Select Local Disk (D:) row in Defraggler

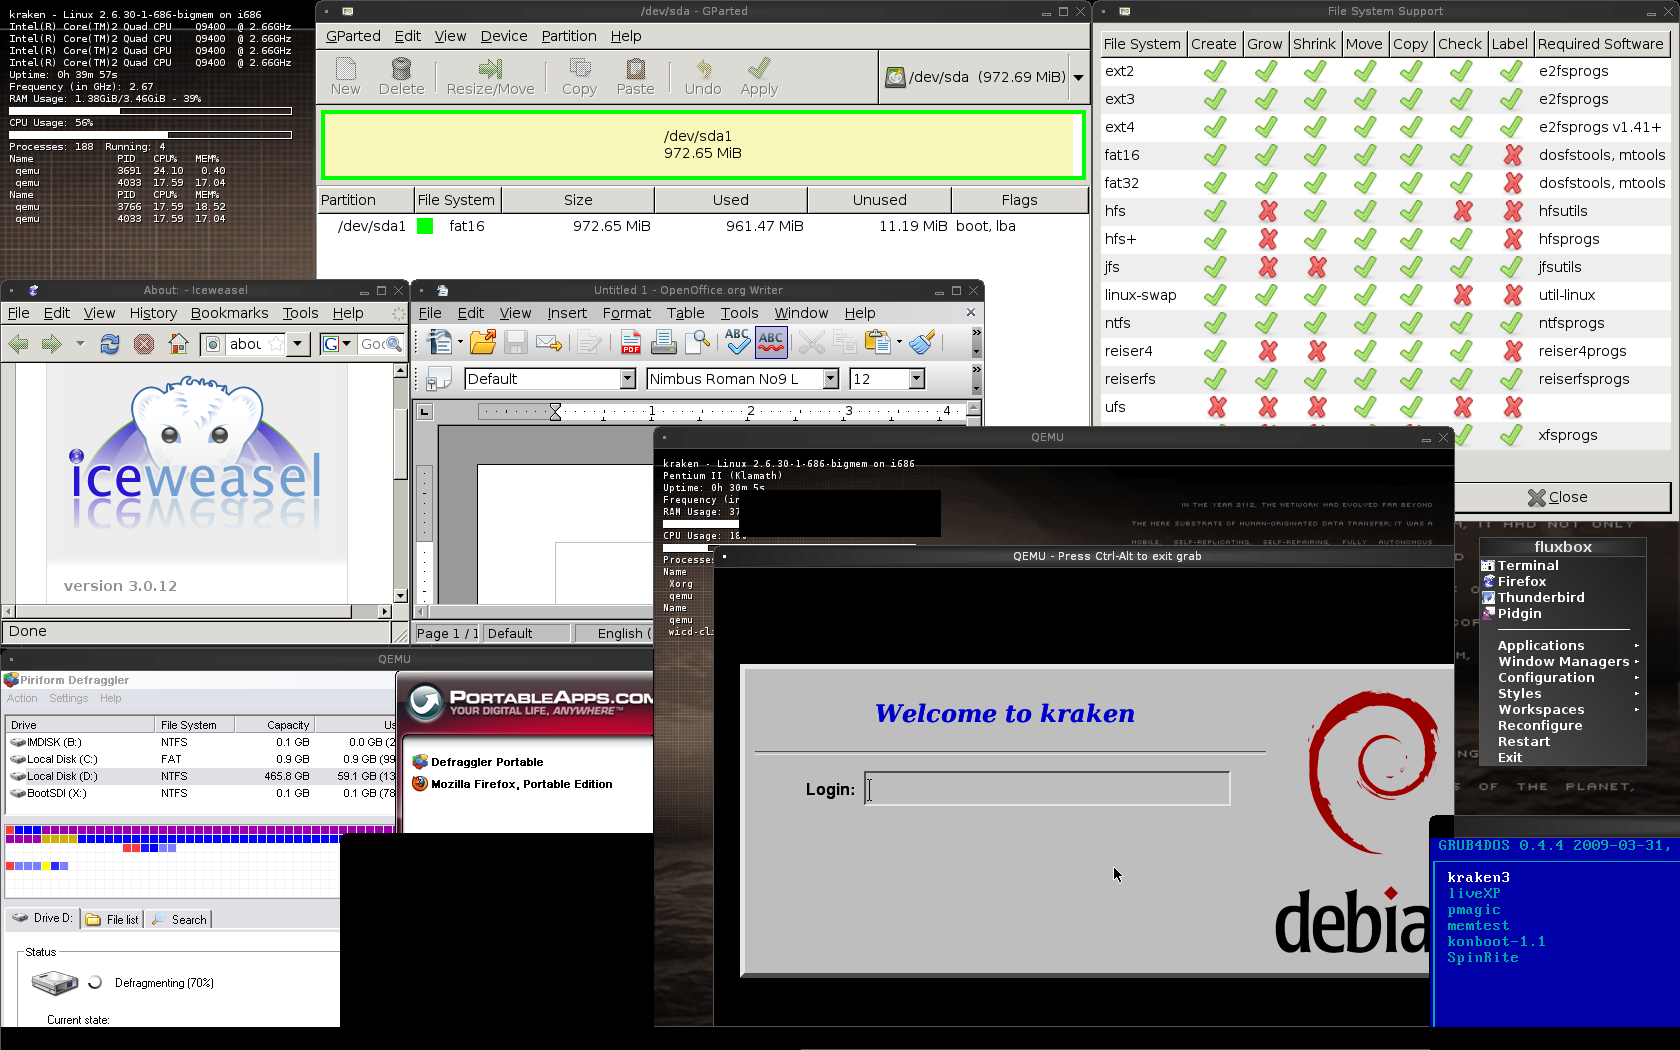pos(201,776)
